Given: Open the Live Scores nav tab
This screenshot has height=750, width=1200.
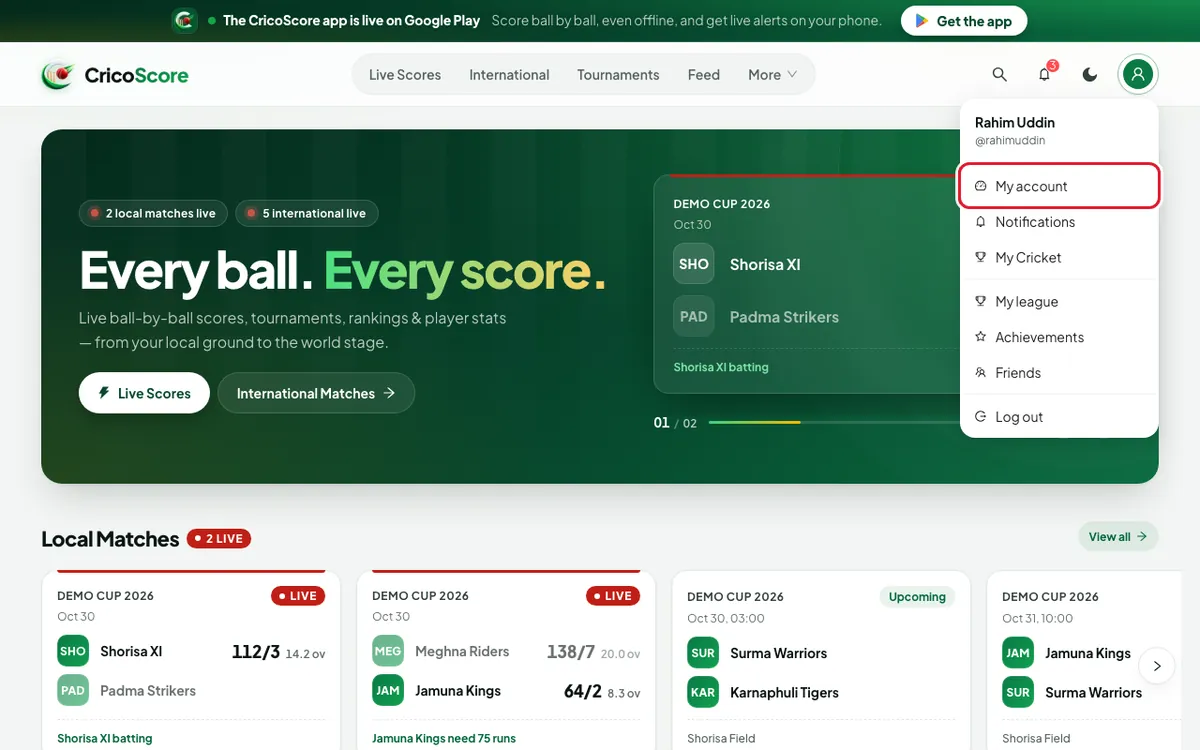Looking at the screenshot, I should [x=405, y=75].
